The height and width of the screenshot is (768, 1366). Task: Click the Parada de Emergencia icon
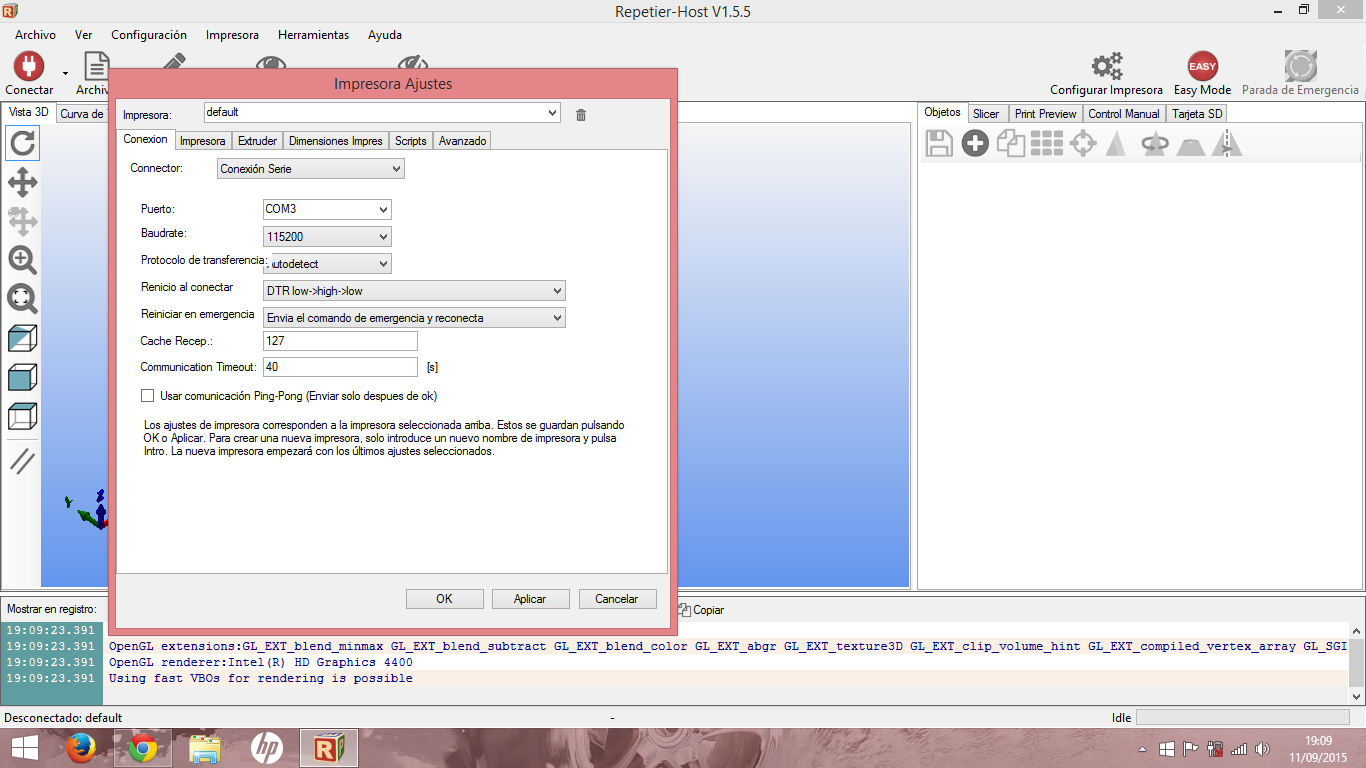click(1300, 66)
